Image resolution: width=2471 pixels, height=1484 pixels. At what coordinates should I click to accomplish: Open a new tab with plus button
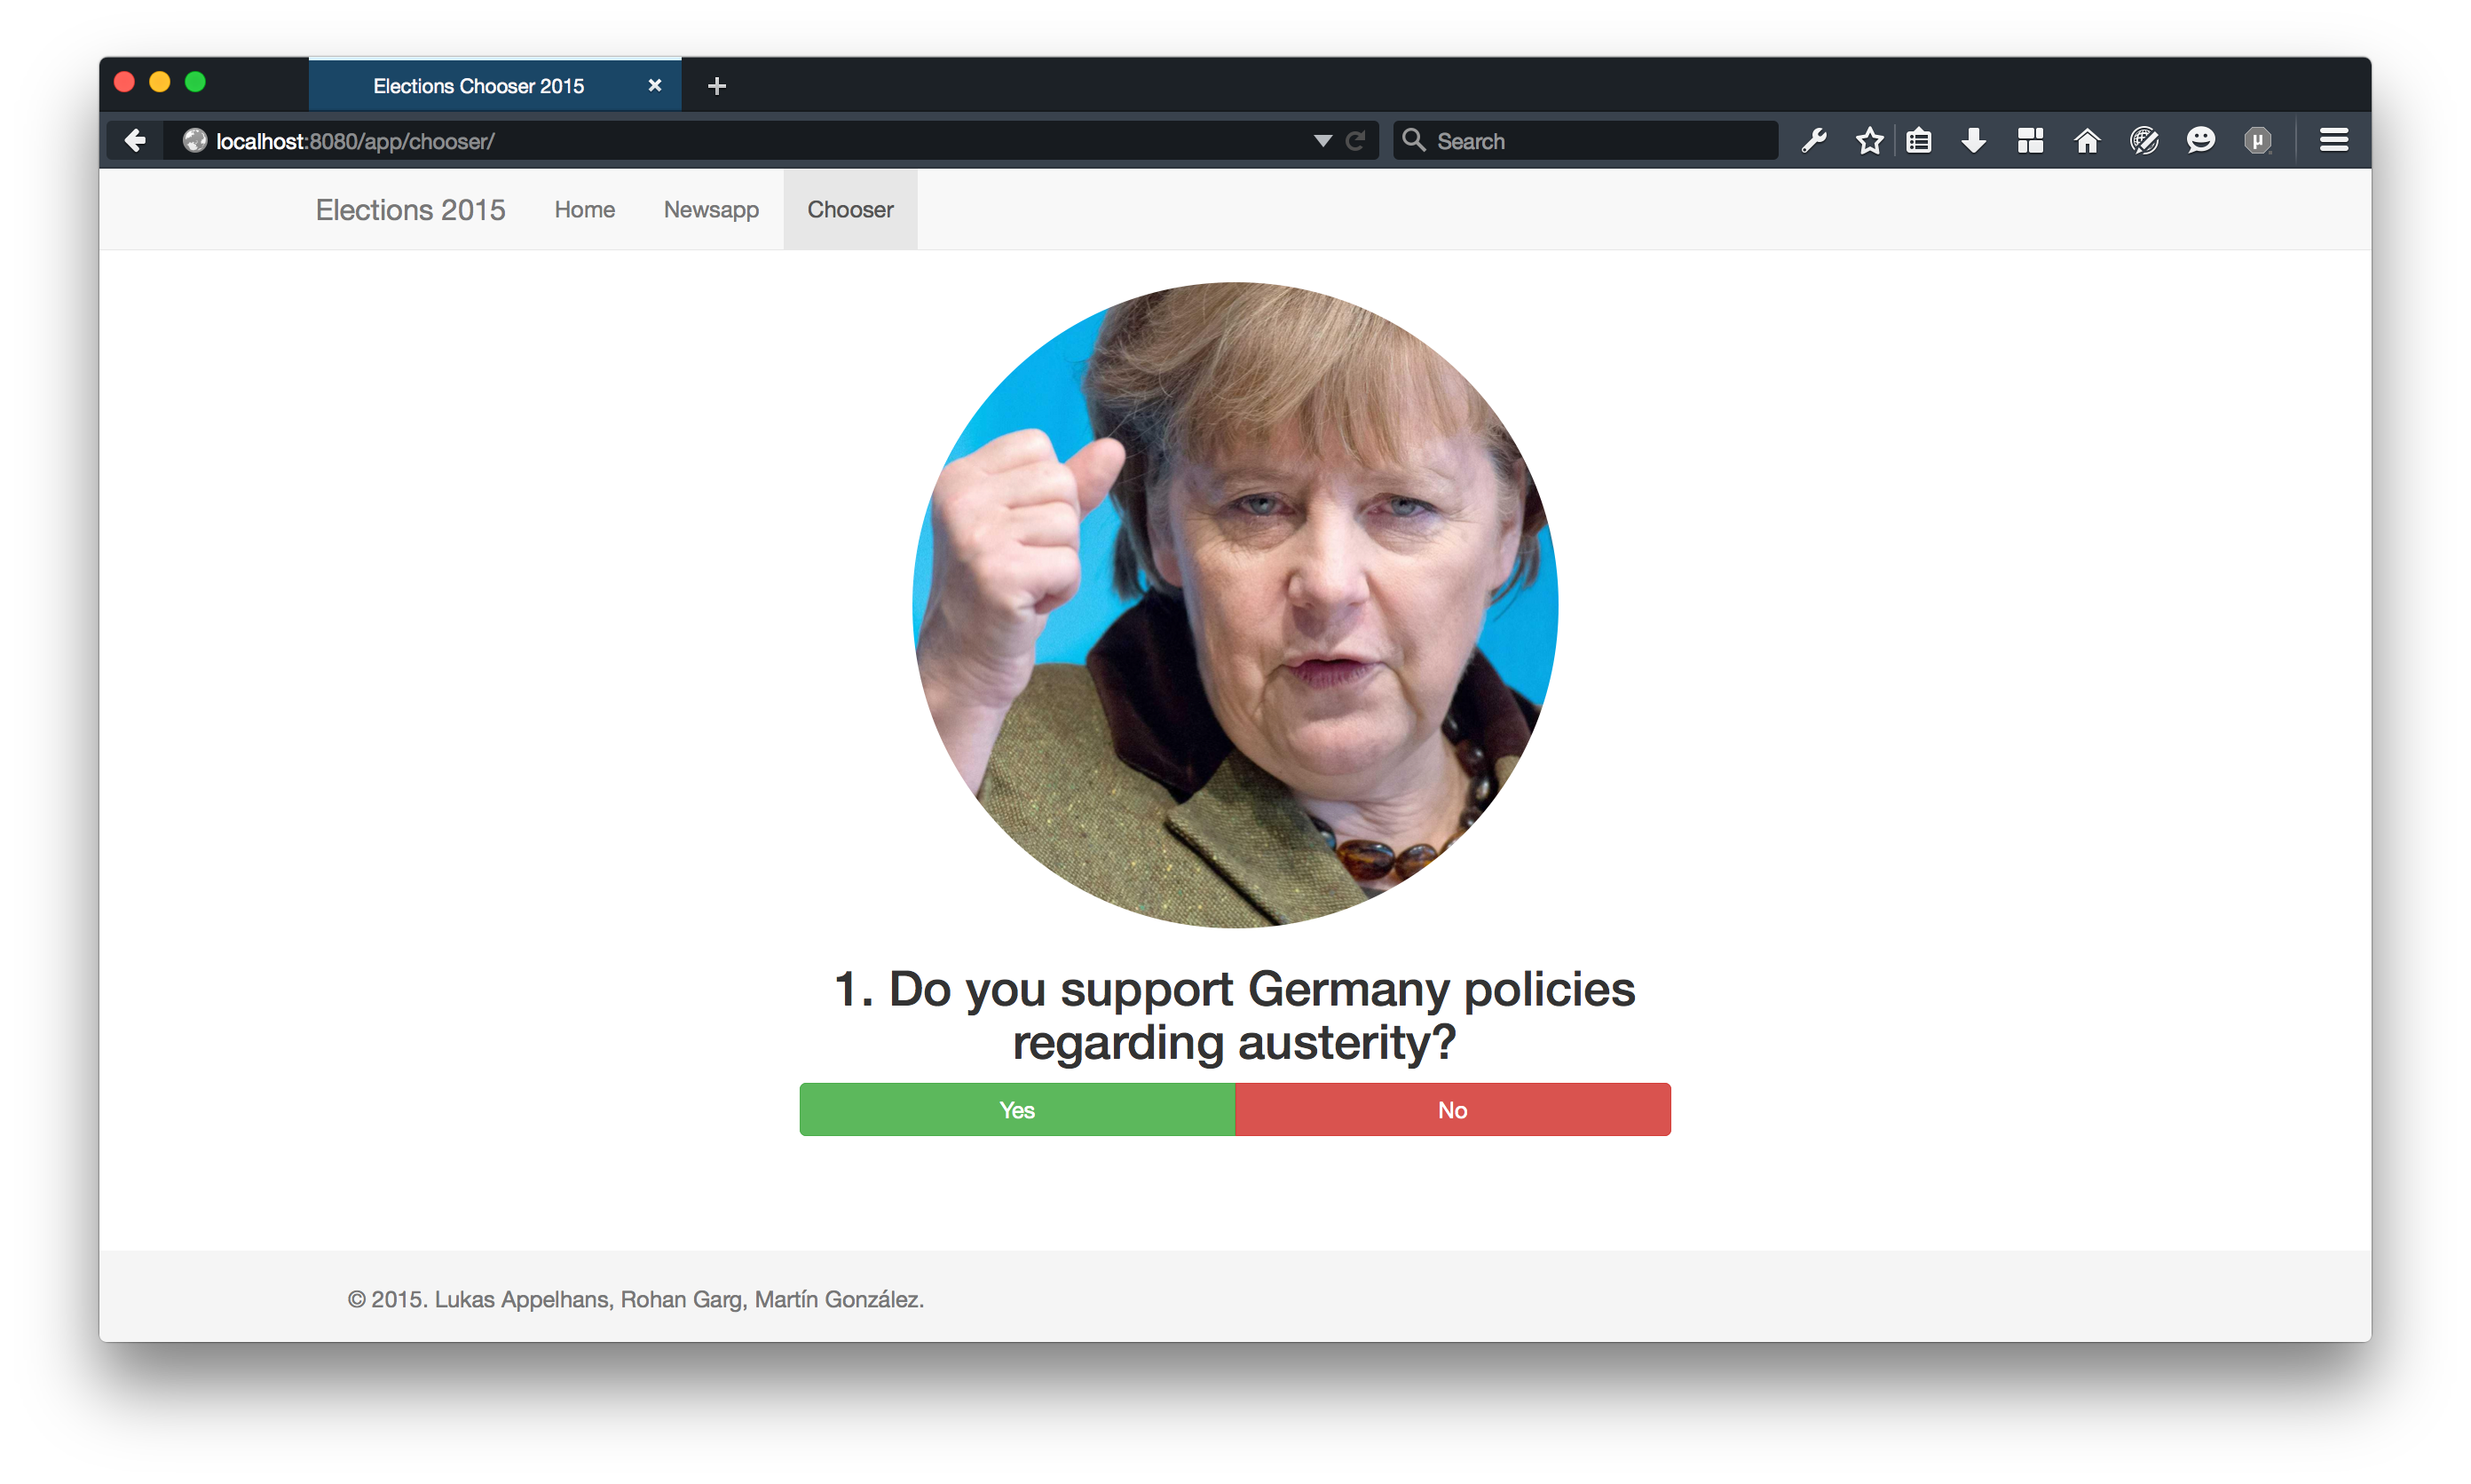[717, 86]
